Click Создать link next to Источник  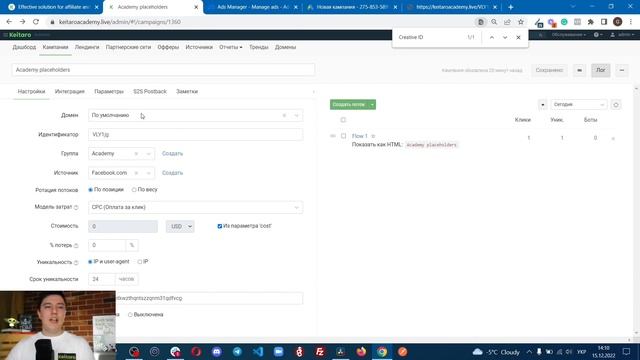click(172, 173)
